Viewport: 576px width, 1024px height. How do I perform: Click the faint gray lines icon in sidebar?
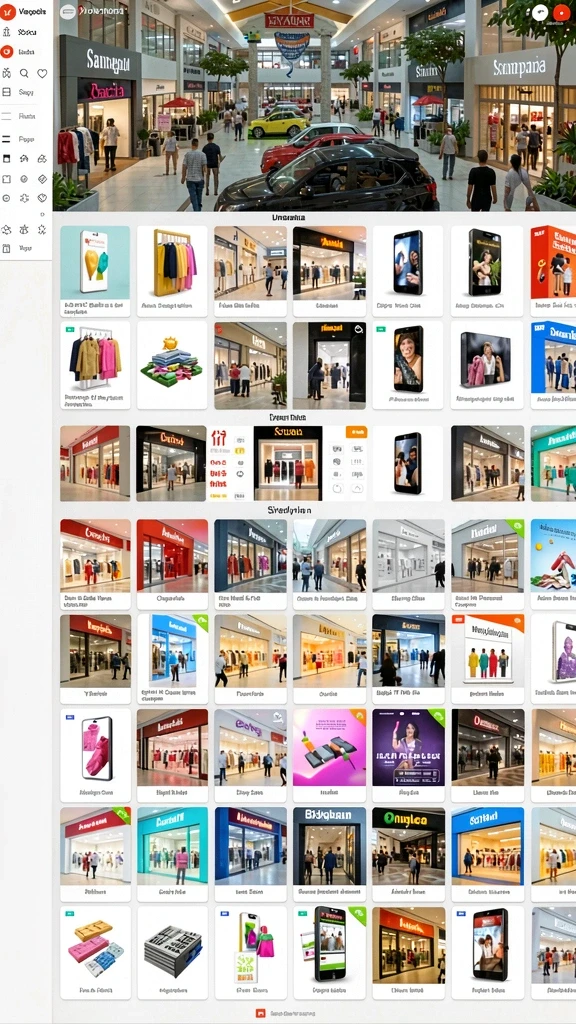(x=7, y=116)
